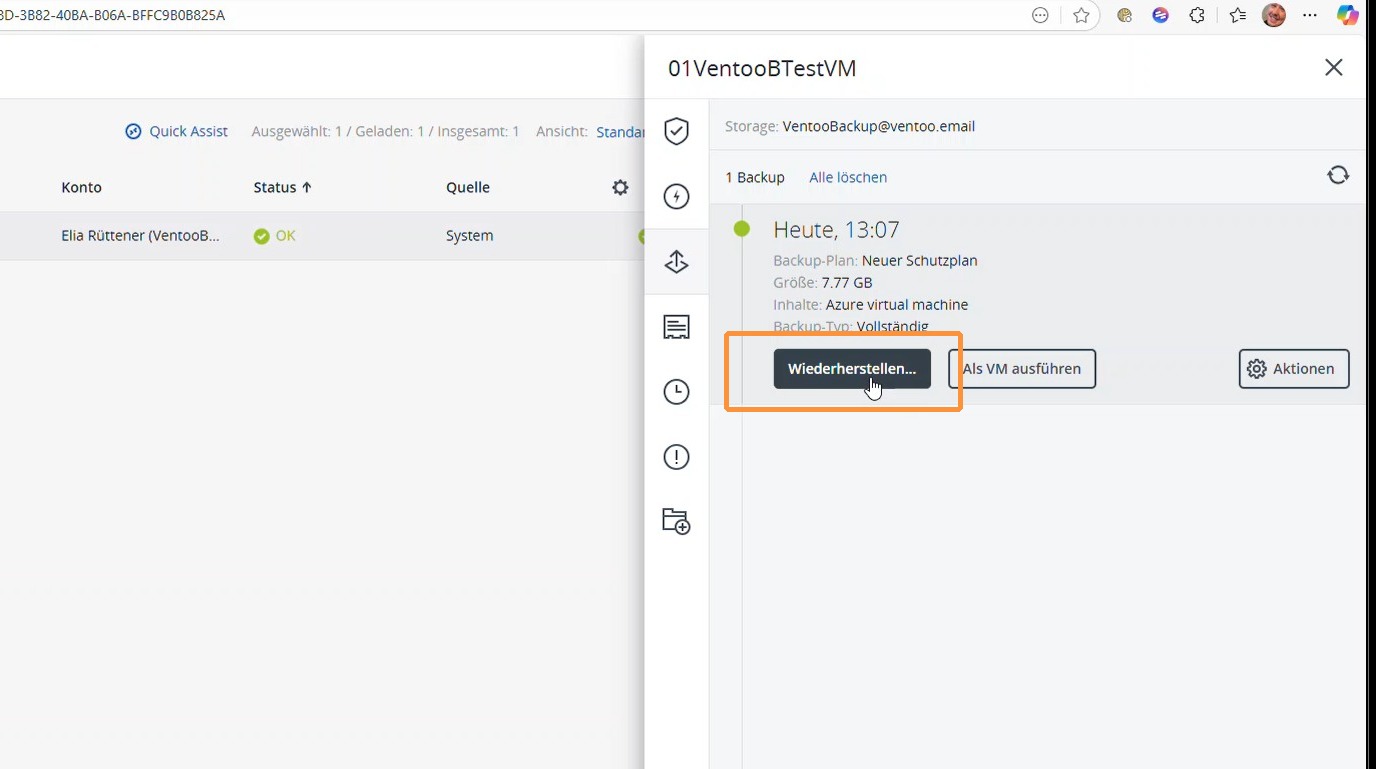
Task: Open the Alerts exclamation icon in panel sidebar
Action: (677, 457)
